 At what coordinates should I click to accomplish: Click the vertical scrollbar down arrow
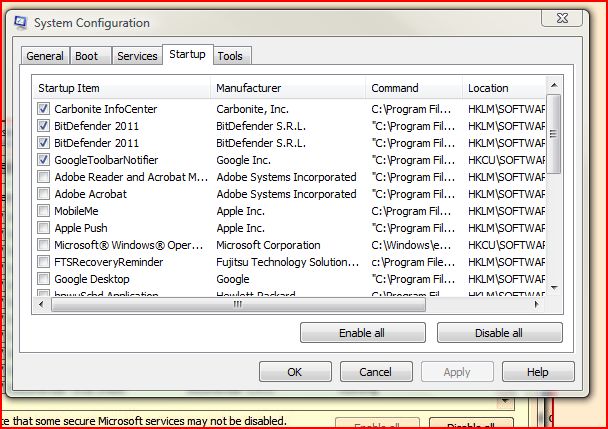point(554,288)
